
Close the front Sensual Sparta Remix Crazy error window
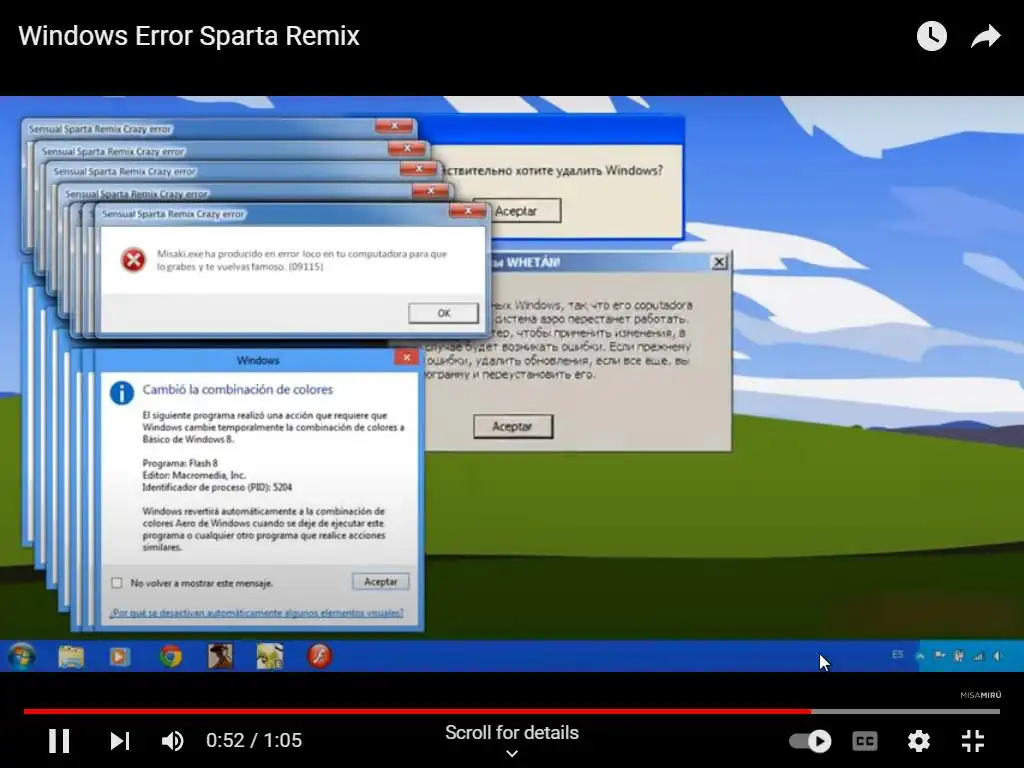point(468,211)
